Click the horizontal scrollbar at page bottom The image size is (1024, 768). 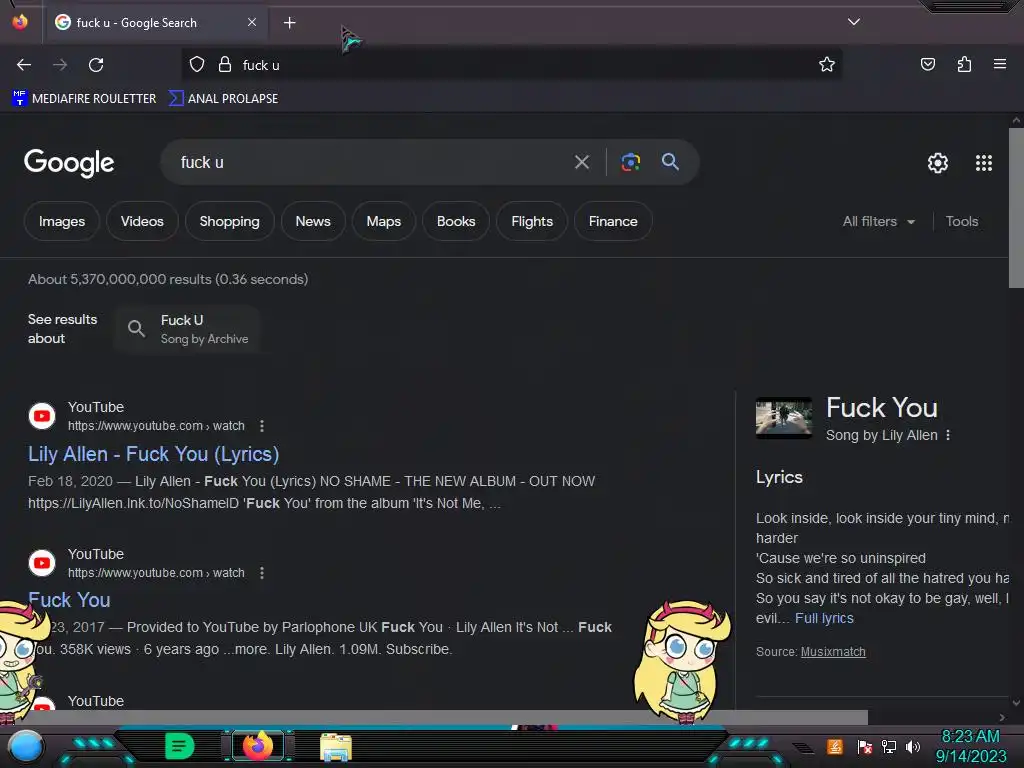point(434,717)
